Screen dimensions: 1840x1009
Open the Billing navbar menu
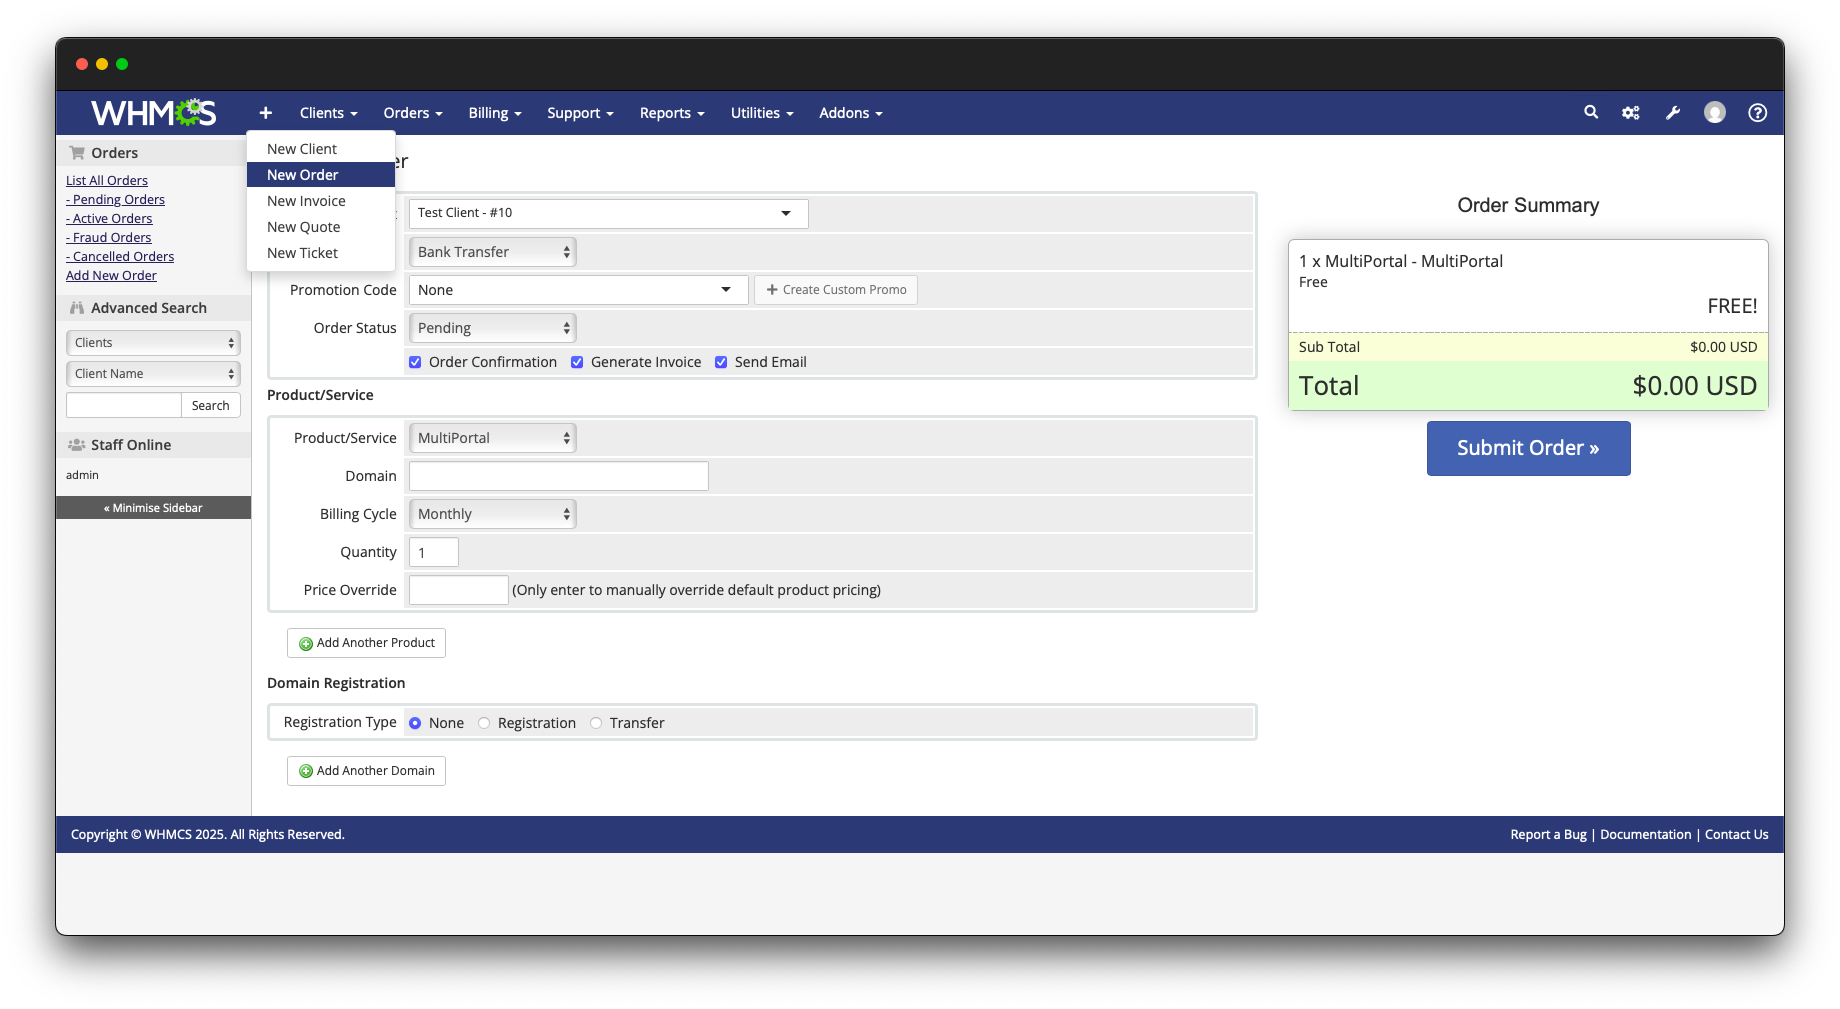495,113
